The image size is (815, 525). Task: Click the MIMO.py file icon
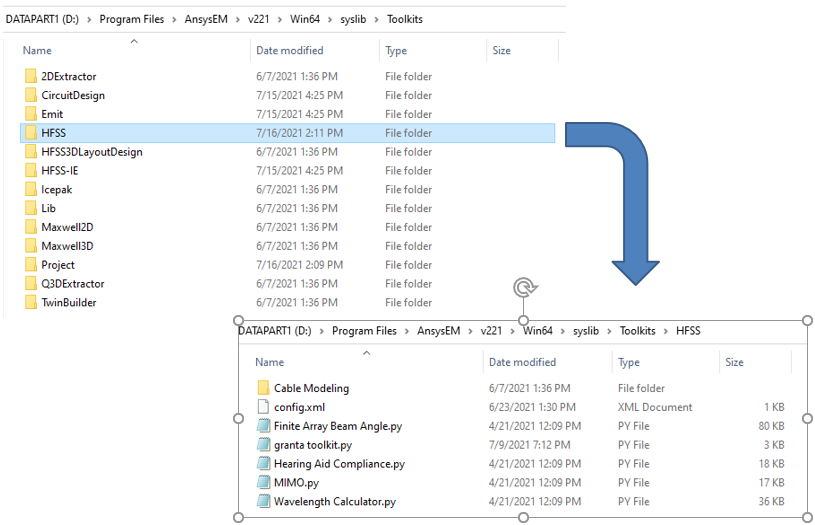point(263,483)
